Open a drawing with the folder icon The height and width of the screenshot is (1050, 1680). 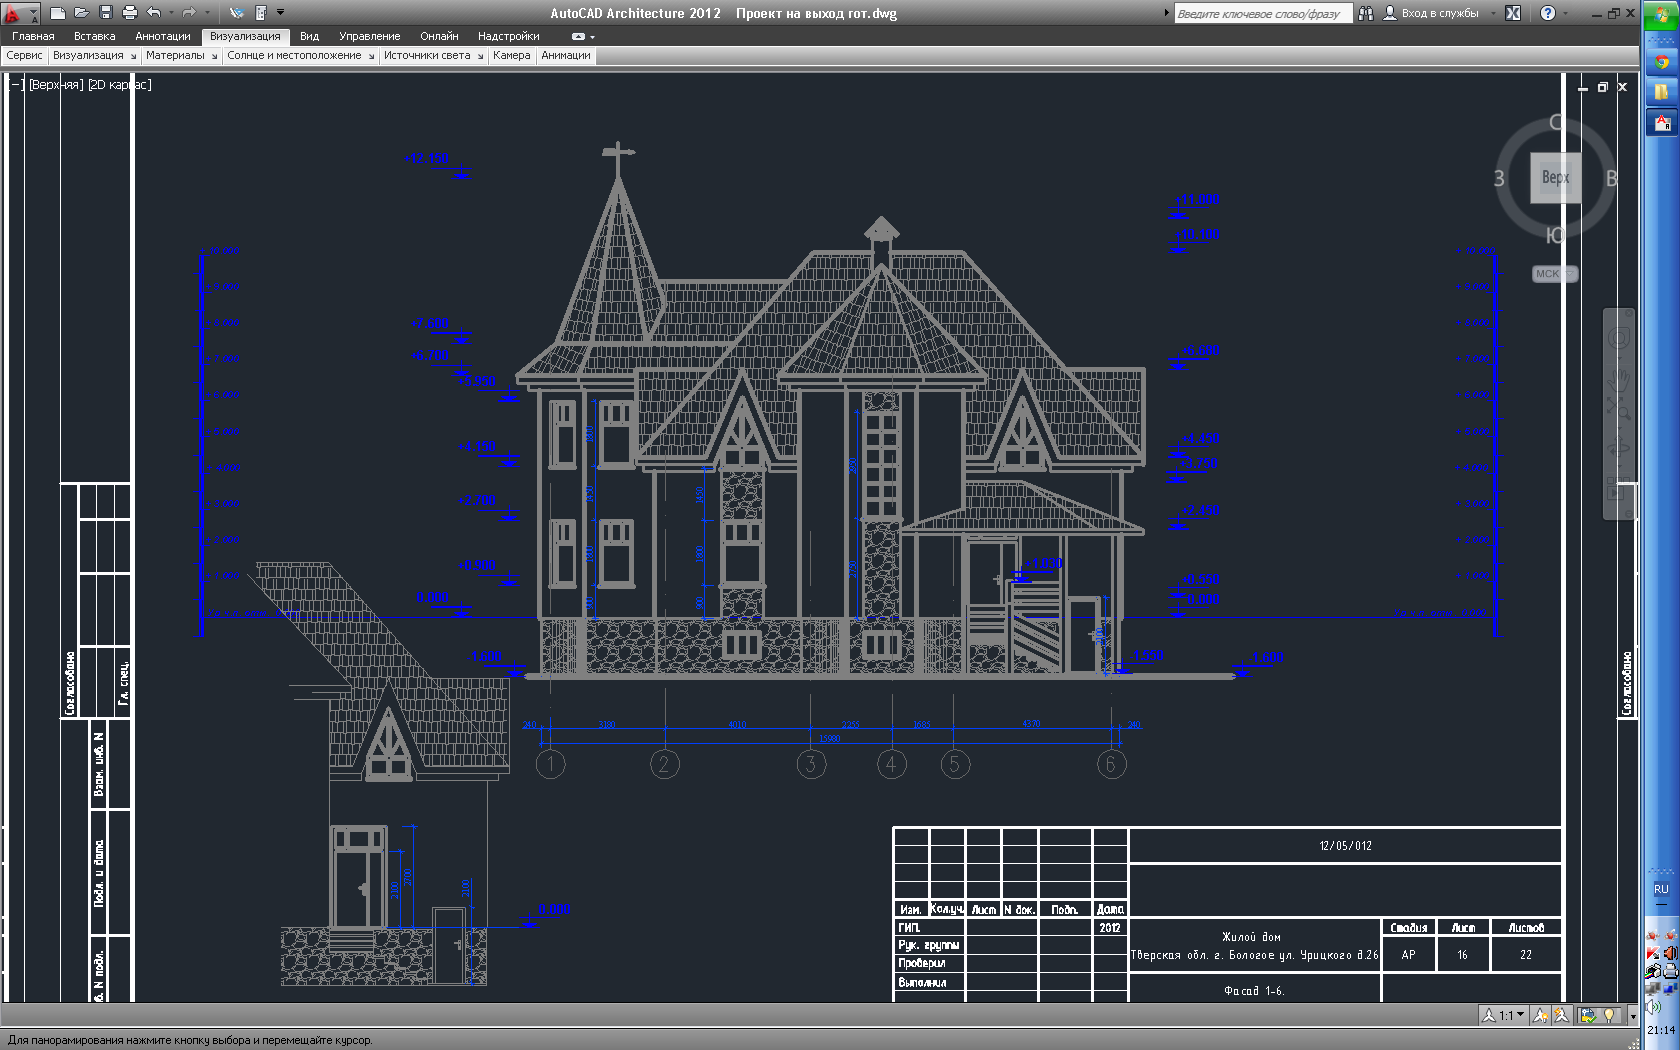(x=81, y=13)
